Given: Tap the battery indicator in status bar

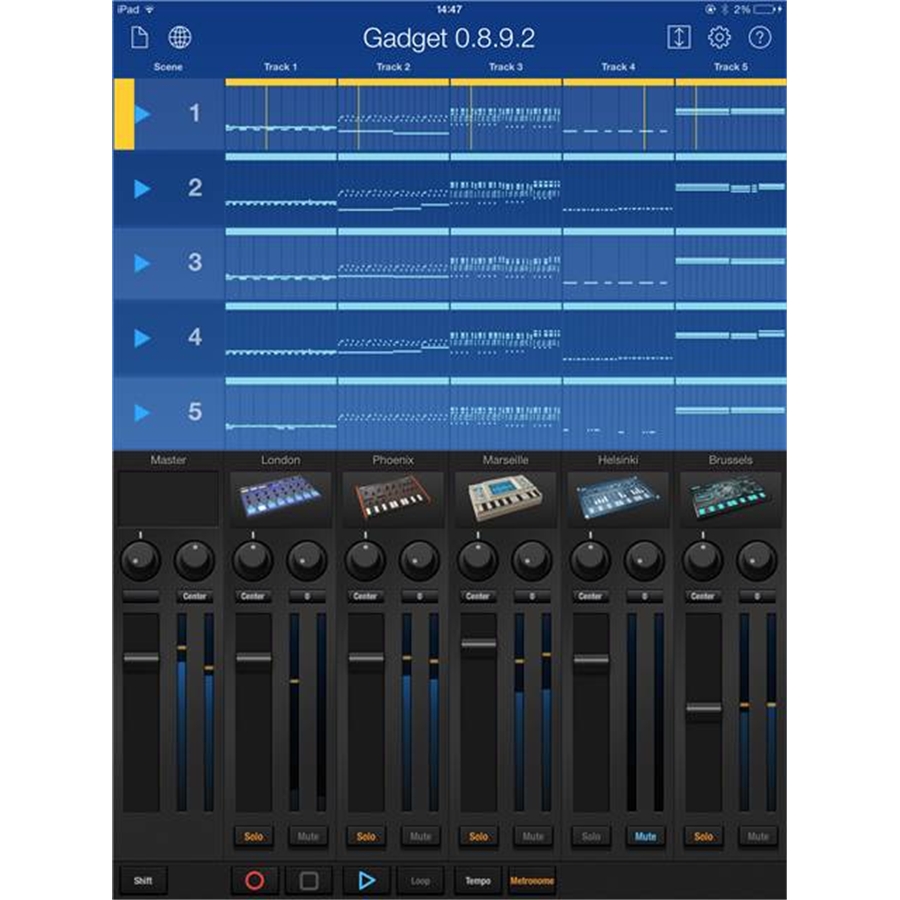Looking at the screenshot, I should coord(765,10).
